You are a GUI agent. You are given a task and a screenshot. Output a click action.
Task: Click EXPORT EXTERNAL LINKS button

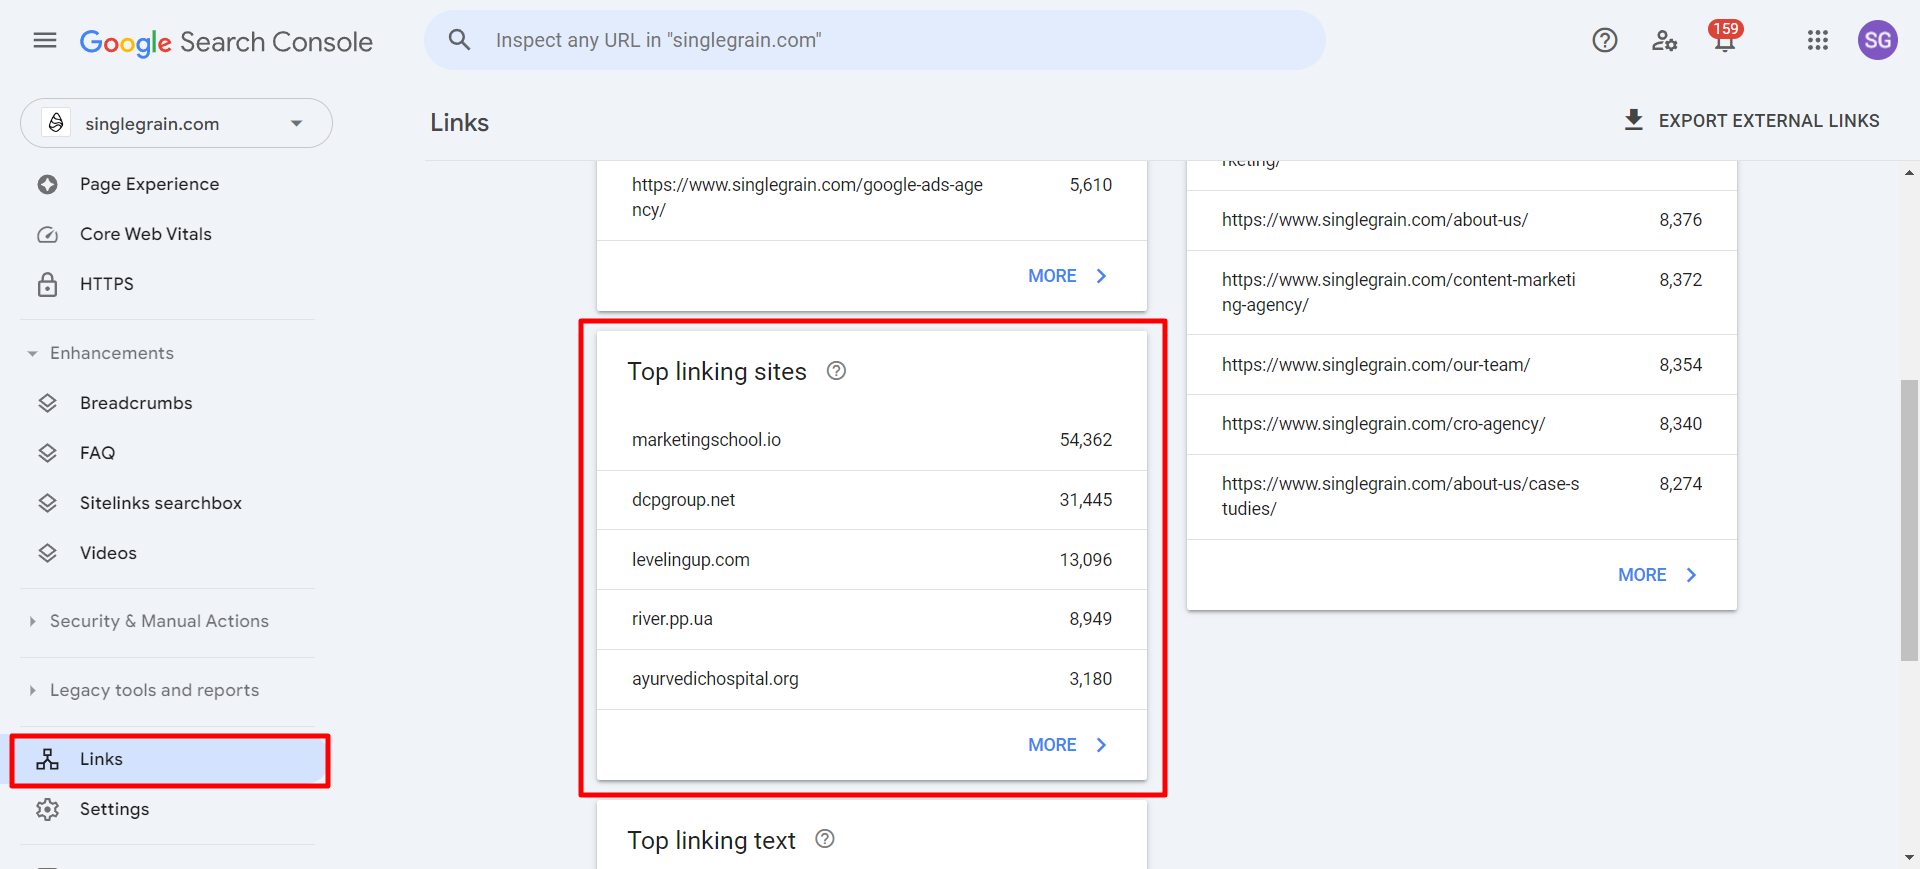click(1751, 120)
